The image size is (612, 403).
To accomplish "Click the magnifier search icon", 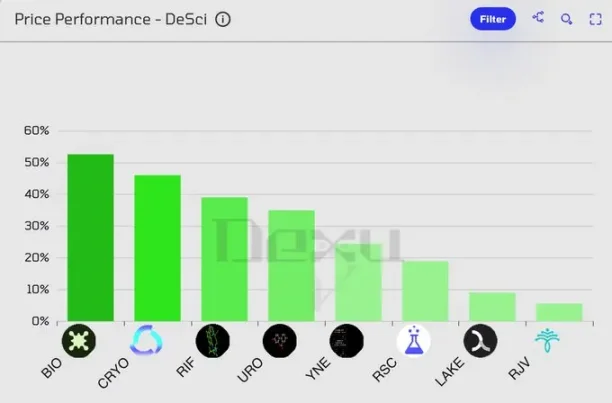I will coord(566,19).
